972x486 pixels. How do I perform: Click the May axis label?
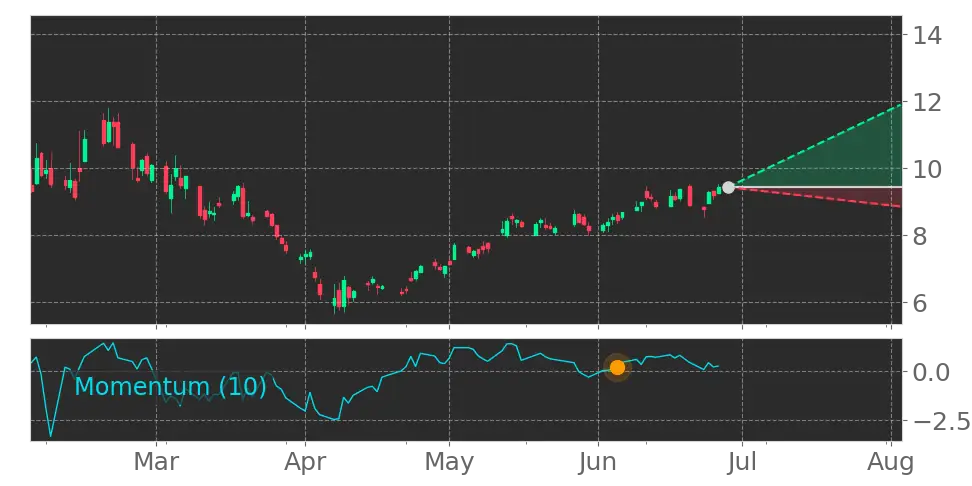449,462
